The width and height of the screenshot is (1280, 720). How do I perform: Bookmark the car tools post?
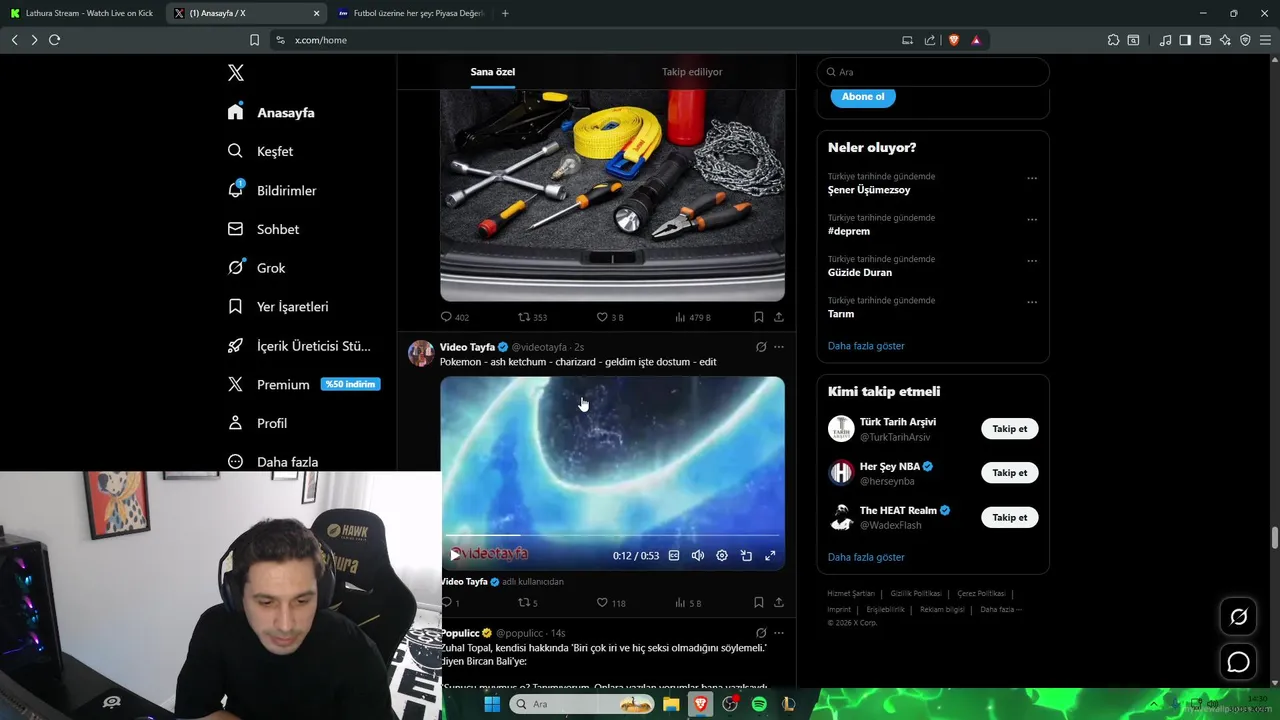(759, 317)
